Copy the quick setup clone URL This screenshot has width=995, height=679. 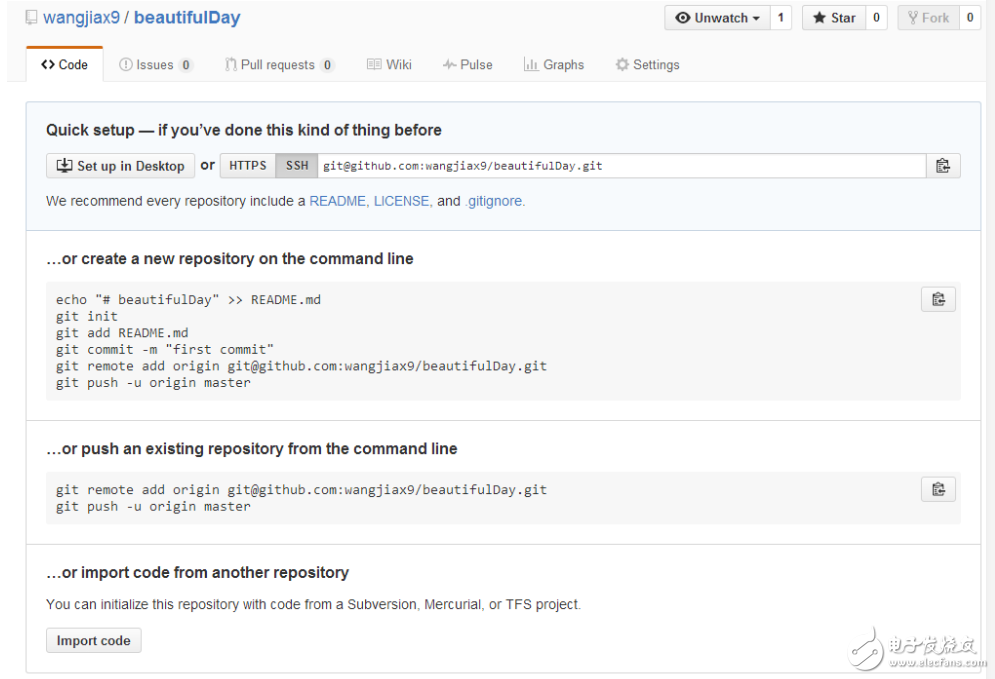click(942, 166)
